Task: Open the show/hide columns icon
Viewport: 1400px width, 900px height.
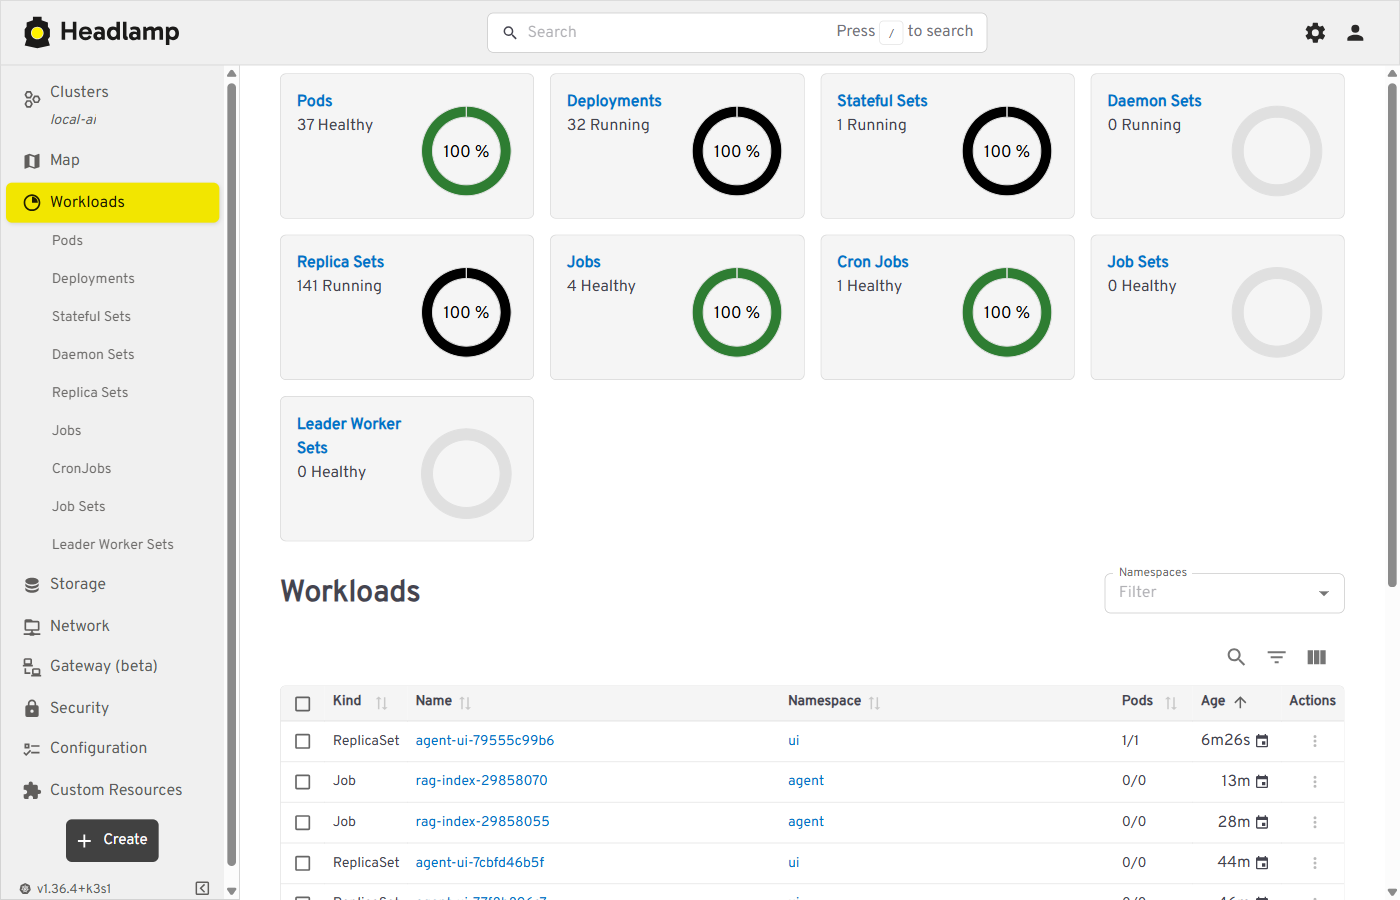Action: point(1316,657)
